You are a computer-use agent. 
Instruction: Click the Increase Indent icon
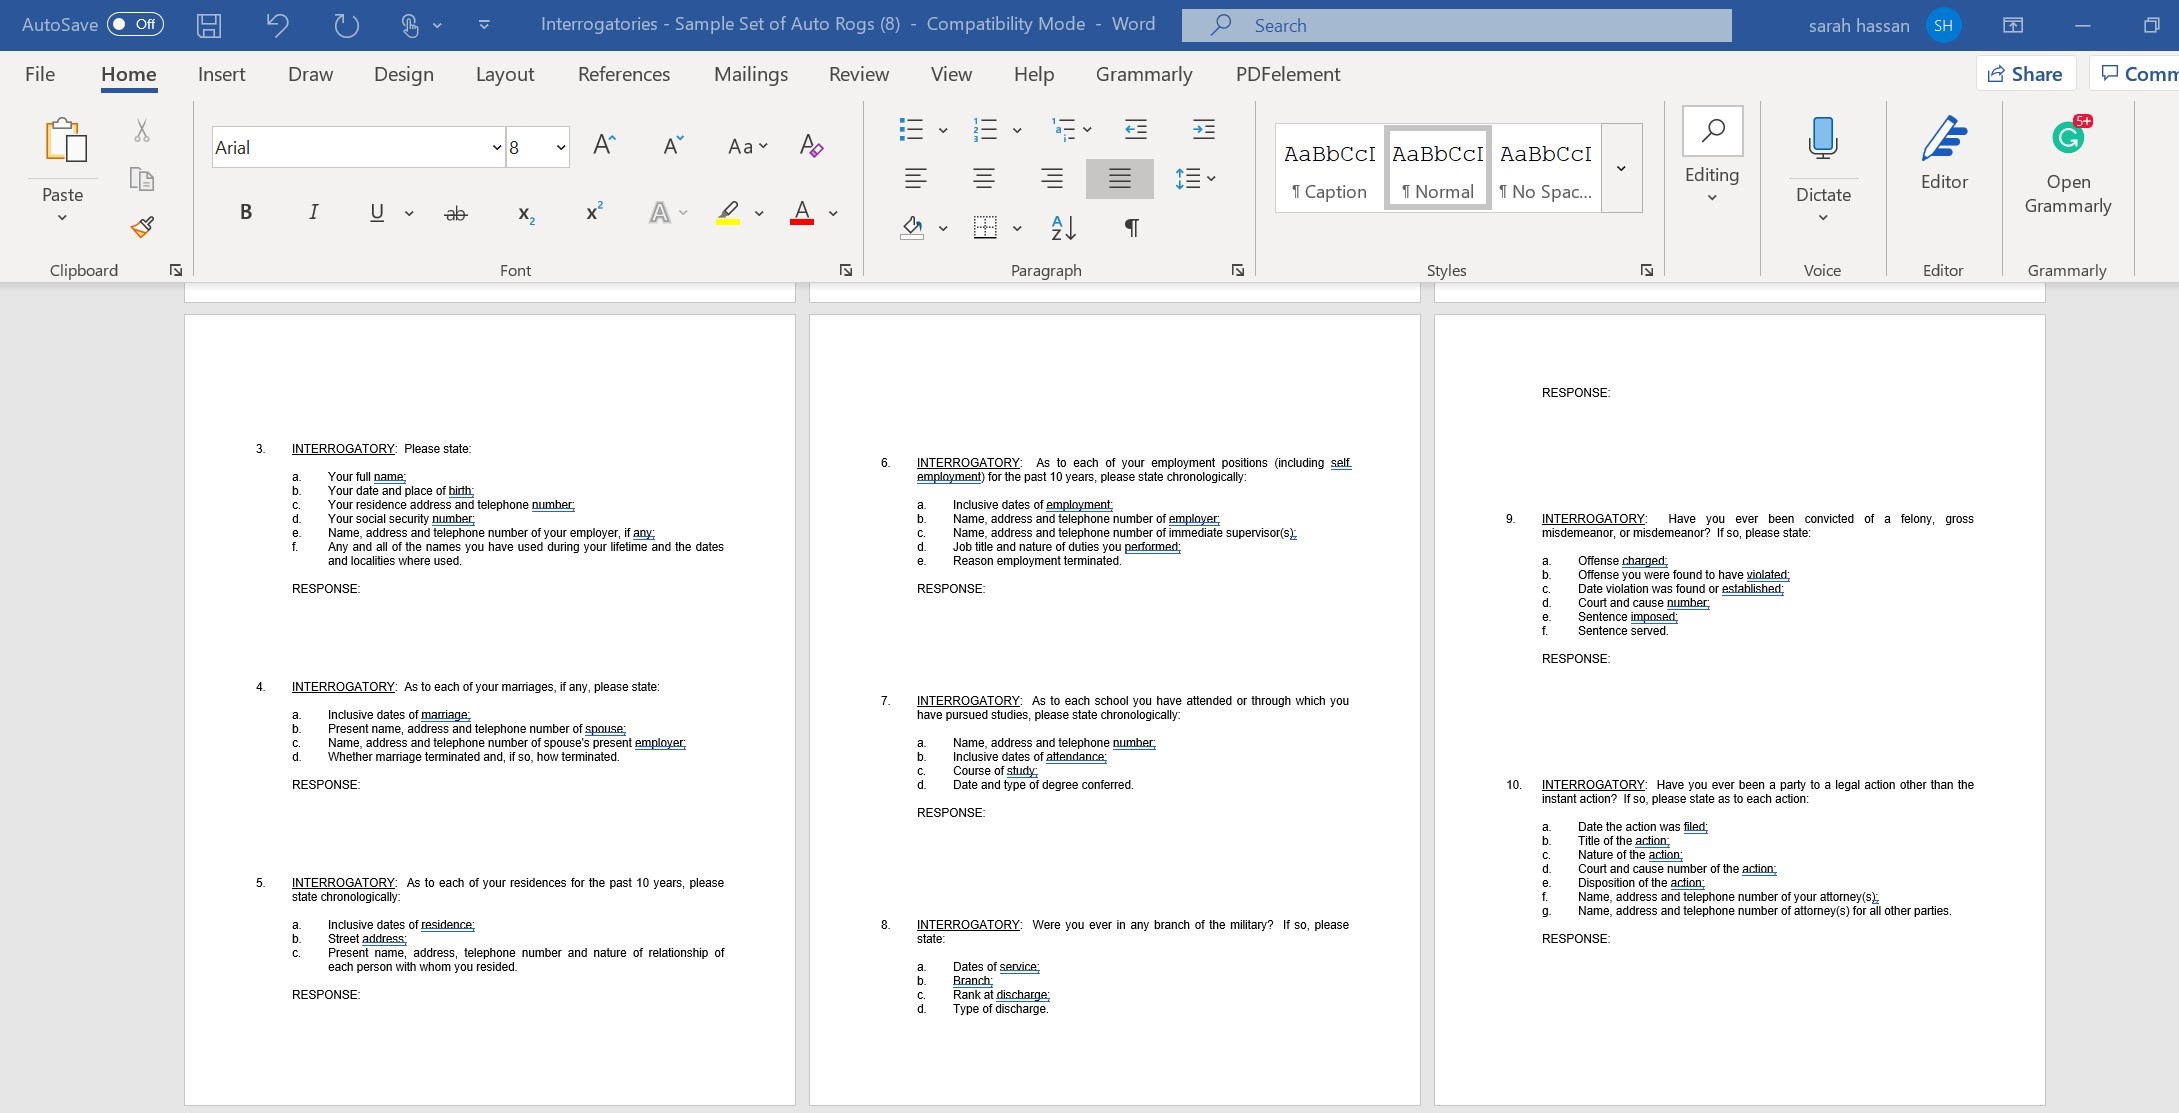1203,129
